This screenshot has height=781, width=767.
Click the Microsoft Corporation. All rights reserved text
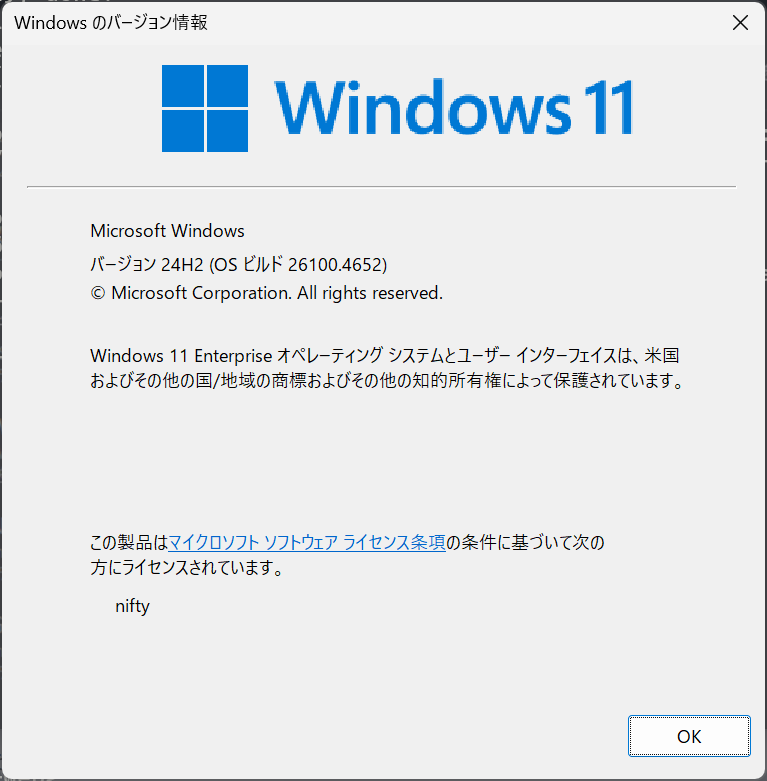click(x=277, y=293)
